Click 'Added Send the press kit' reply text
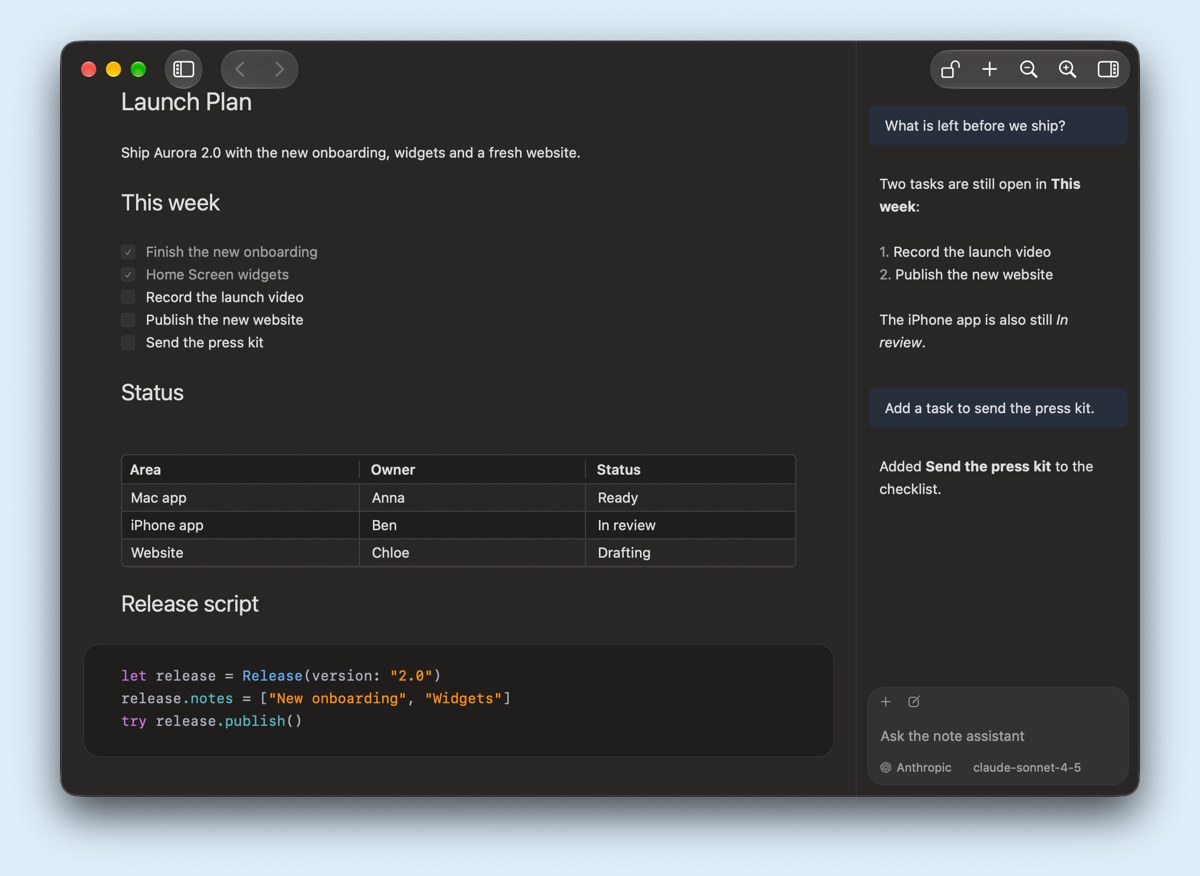This screenshot has height=876, width=1200. [x=986, y=477]
